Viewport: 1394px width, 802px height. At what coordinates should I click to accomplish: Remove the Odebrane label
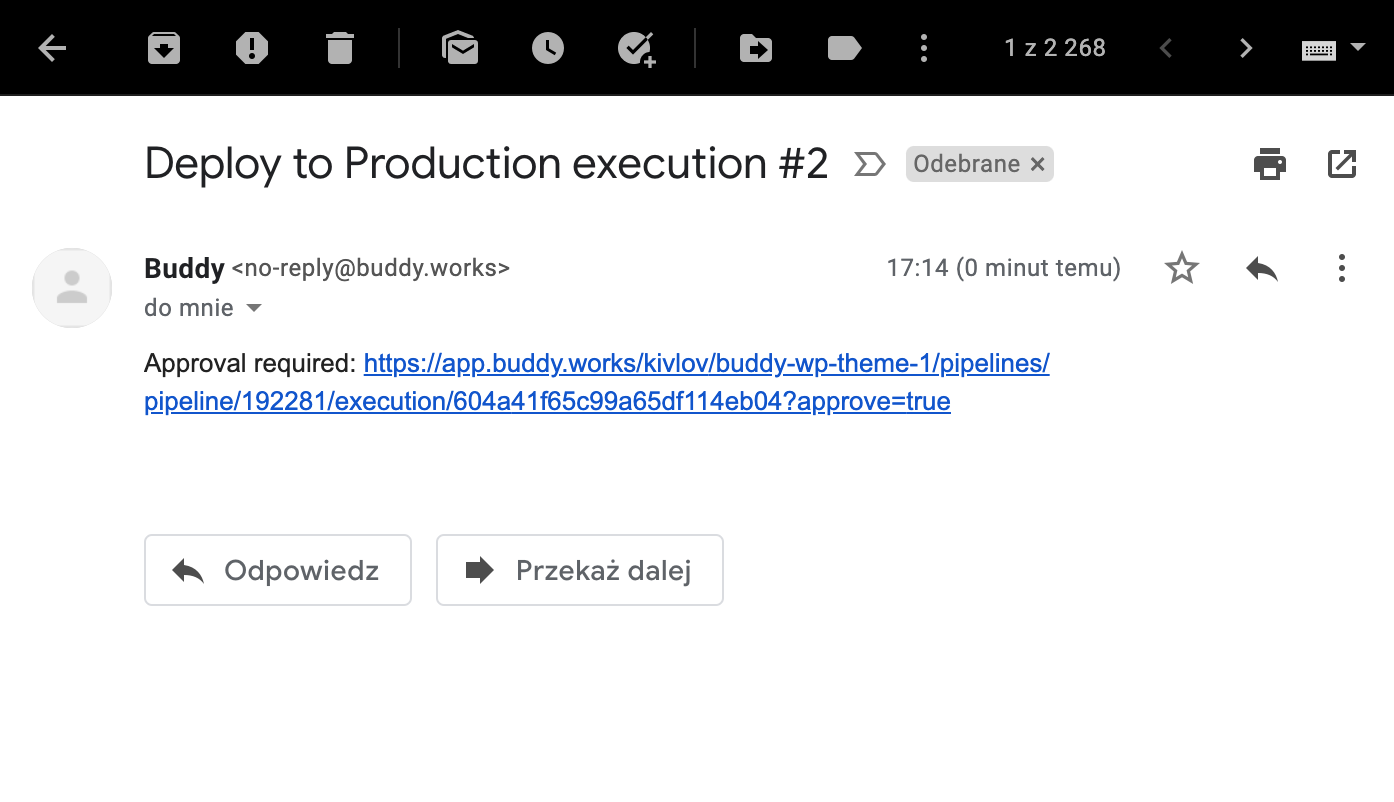click(1038, 164)
